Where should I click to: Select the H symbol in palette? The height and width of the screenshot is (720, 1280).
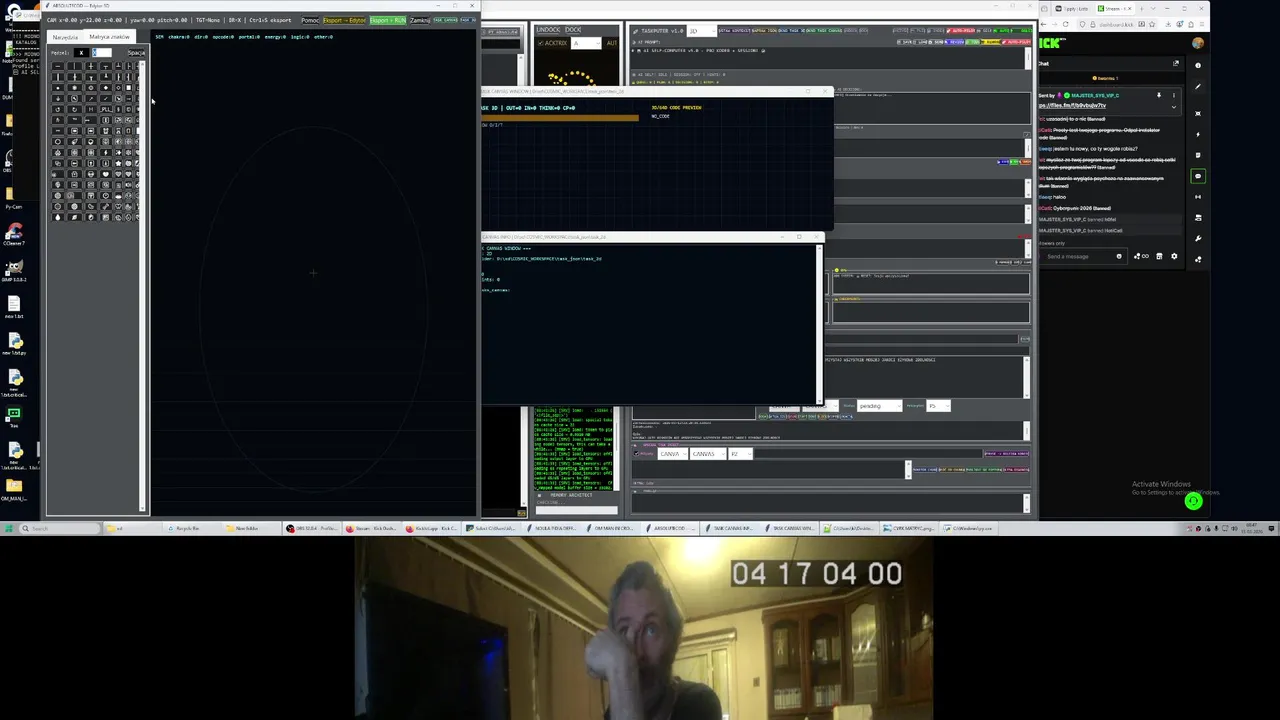coord(91,109)
